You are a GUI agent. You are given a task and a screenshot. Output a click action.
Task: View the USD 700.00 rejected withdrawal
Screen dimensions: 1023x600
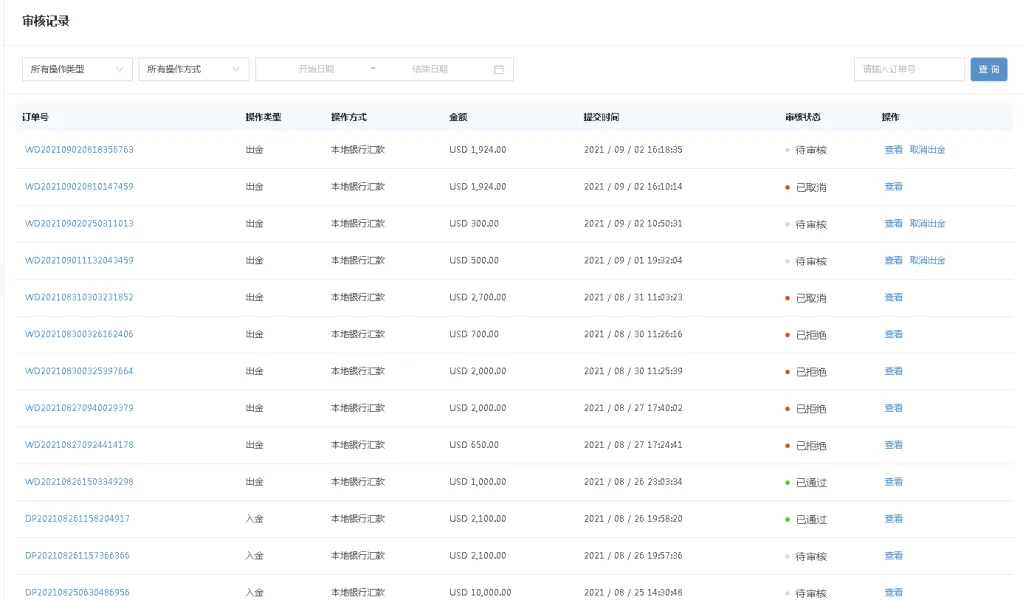893,335
